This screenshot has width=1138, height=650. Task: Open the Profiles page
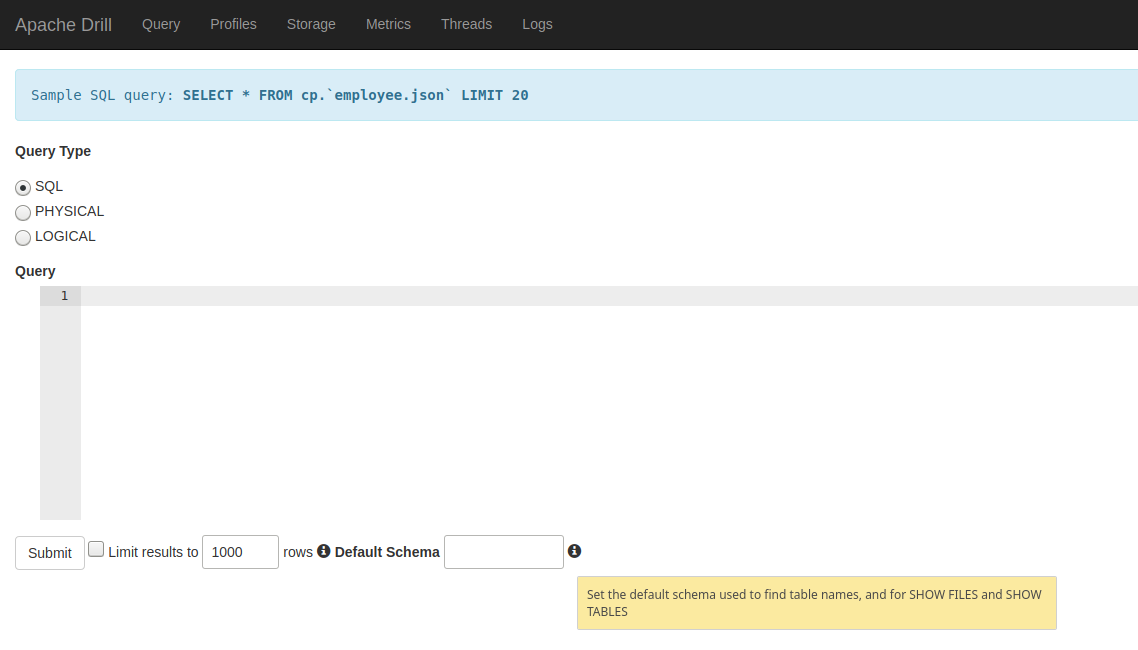pos(233,24)
